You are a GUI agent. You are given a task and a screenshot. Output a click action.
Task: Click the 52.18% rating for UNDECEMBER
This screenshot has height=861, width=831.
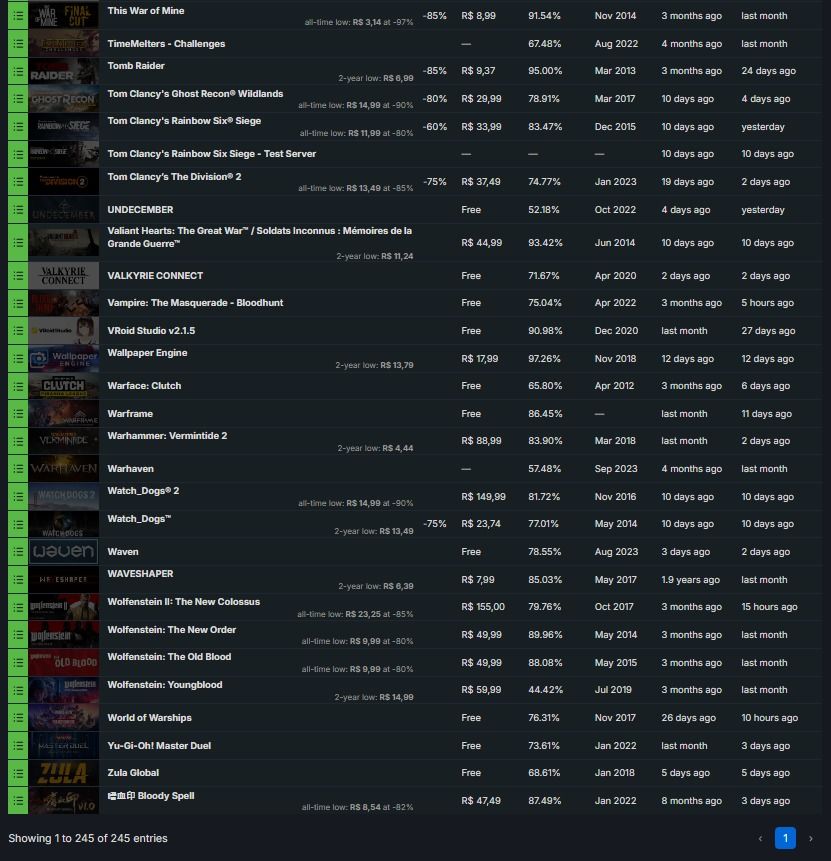click(x=544, y=210)
